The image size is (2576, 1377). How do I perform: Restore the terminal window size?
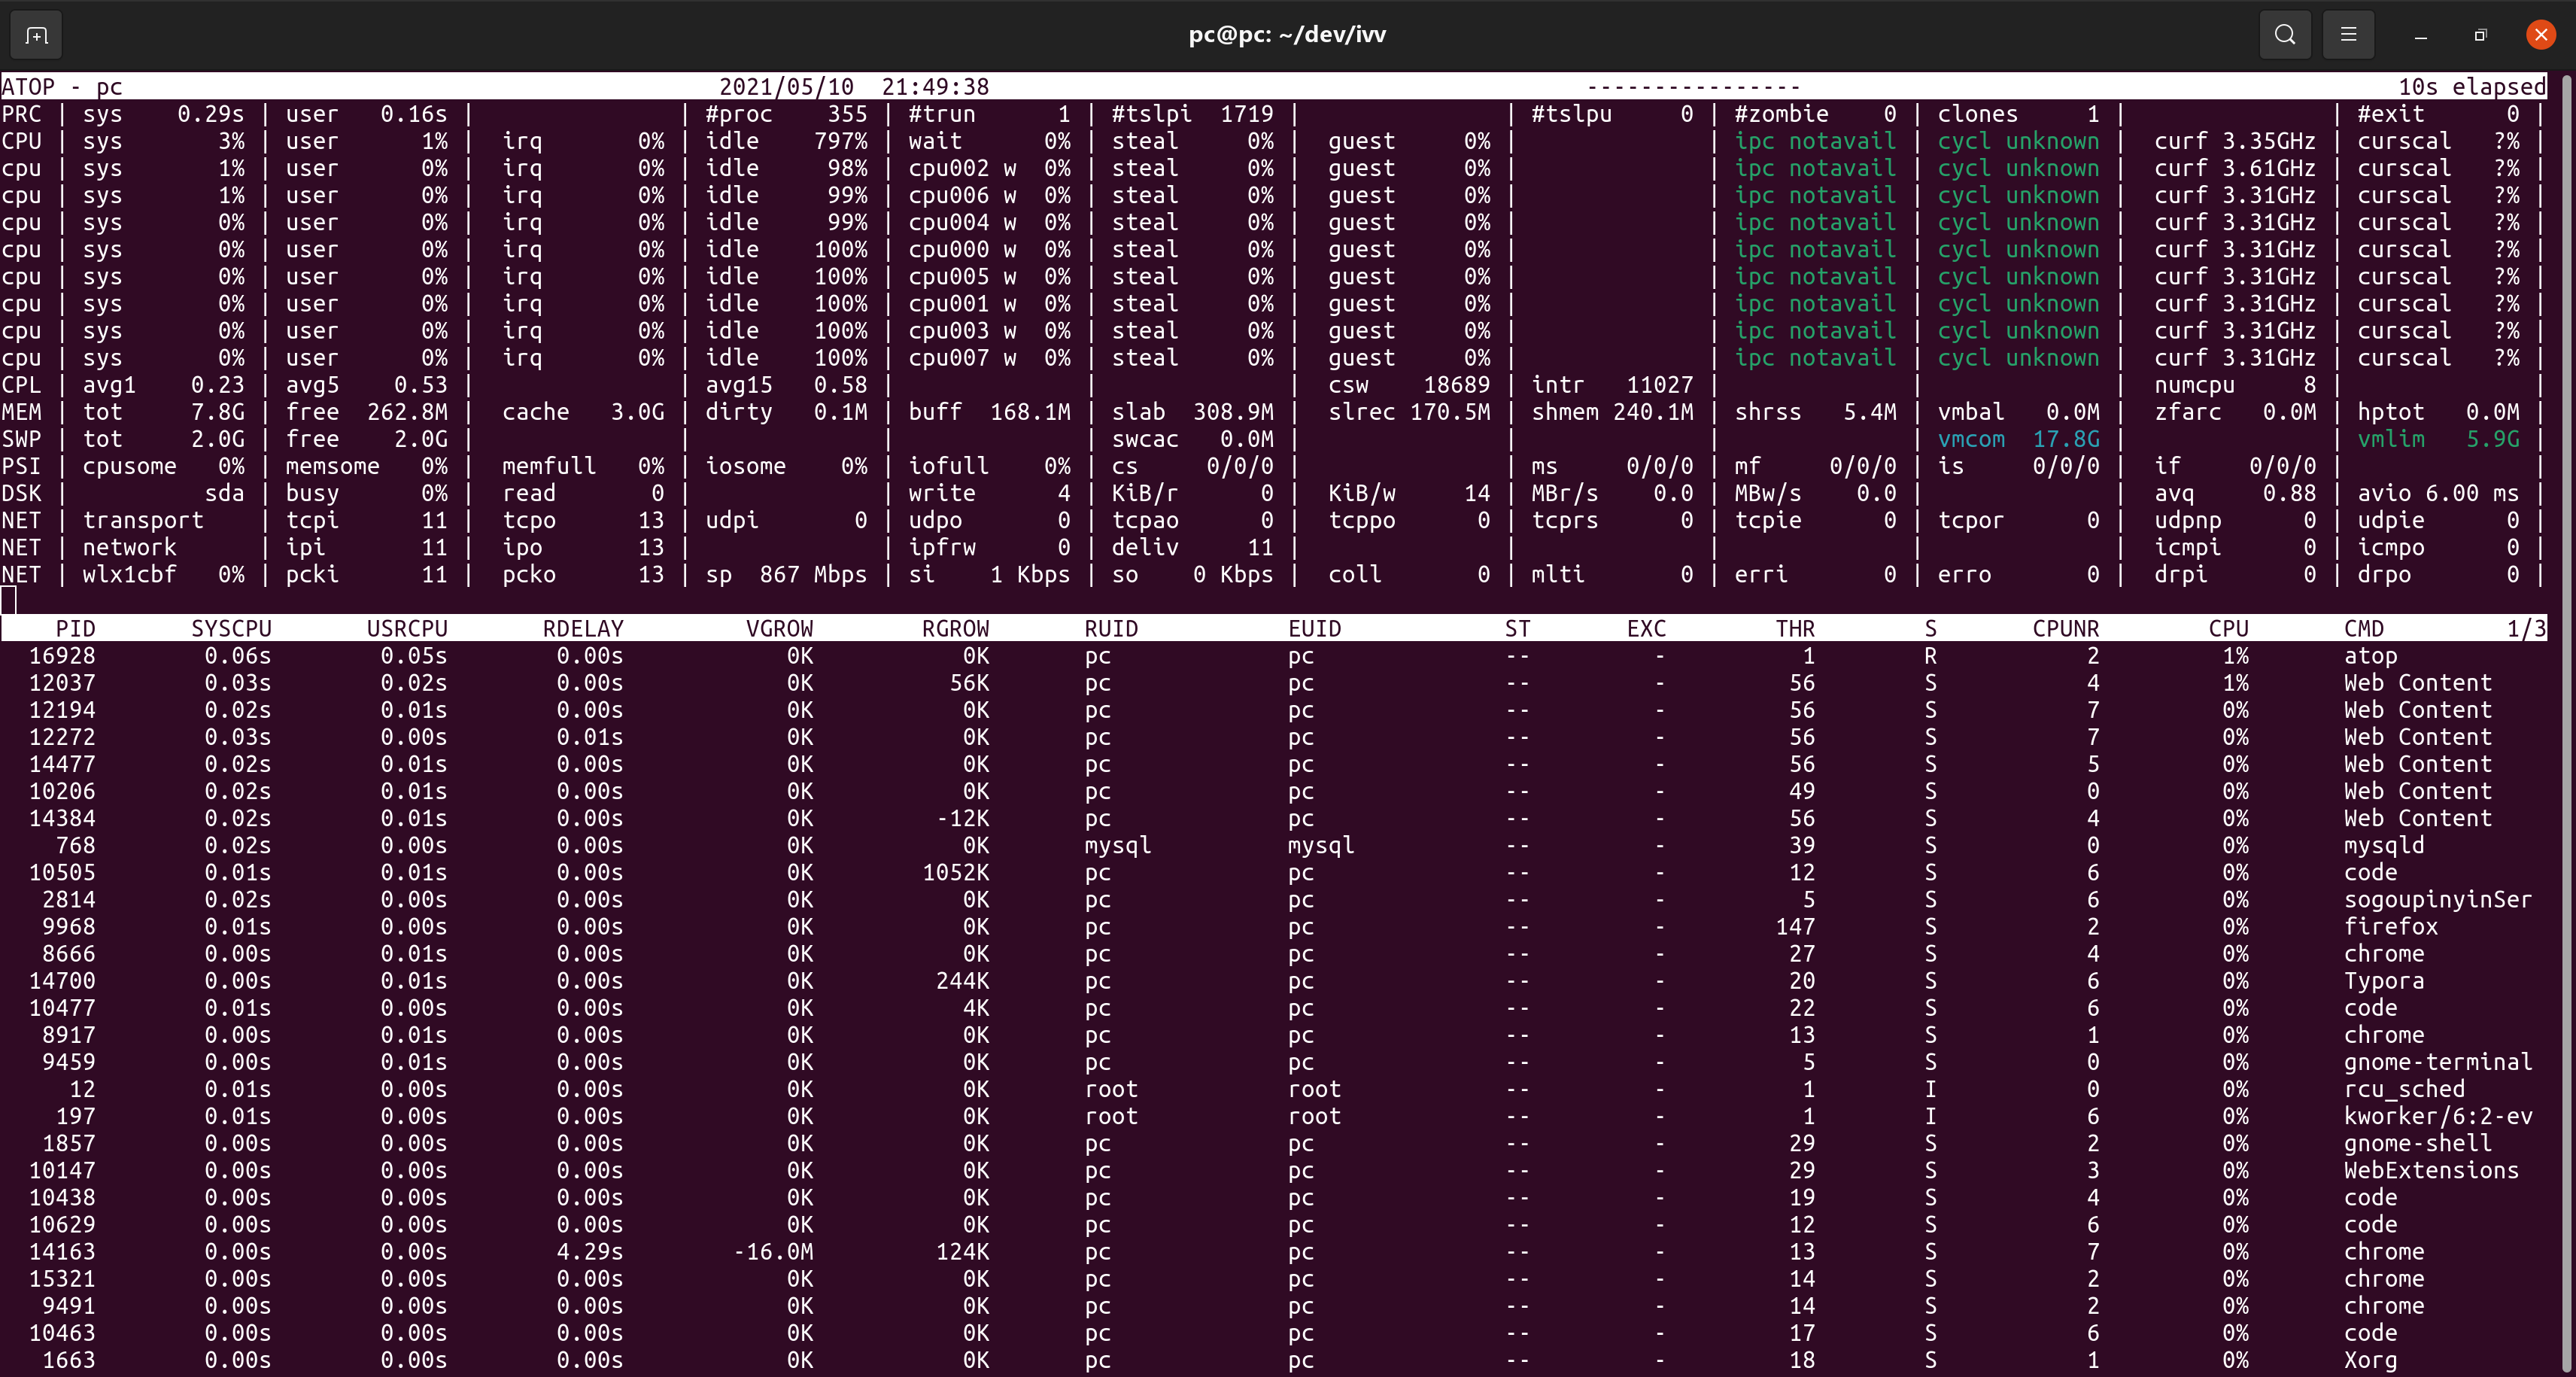[2480, 35]
